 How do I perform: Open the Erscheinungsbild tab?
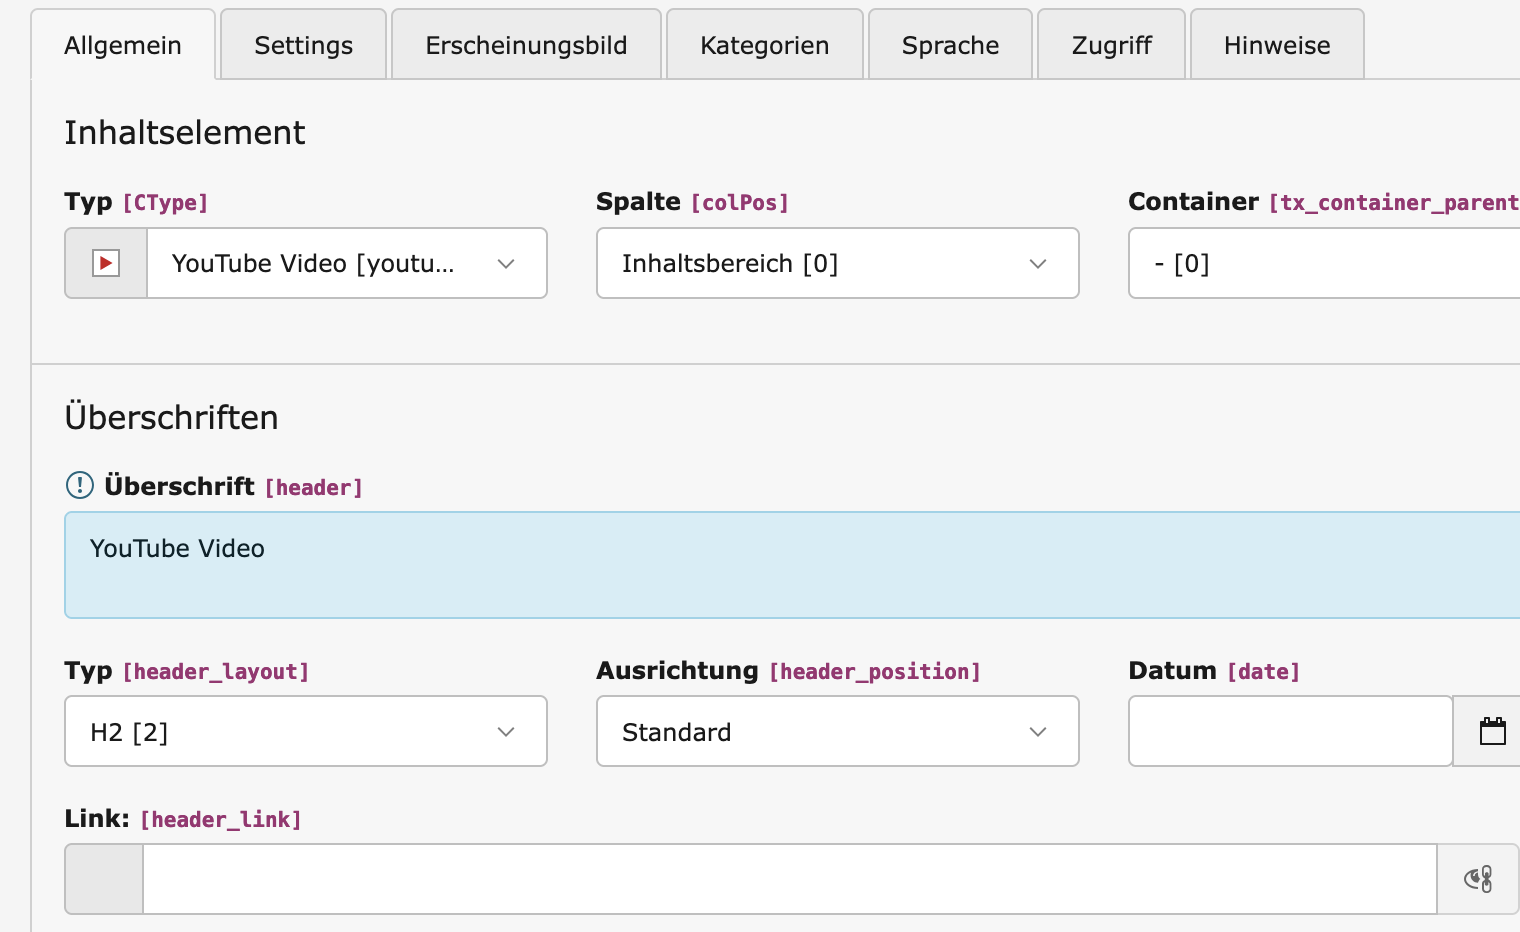(526, 45)
